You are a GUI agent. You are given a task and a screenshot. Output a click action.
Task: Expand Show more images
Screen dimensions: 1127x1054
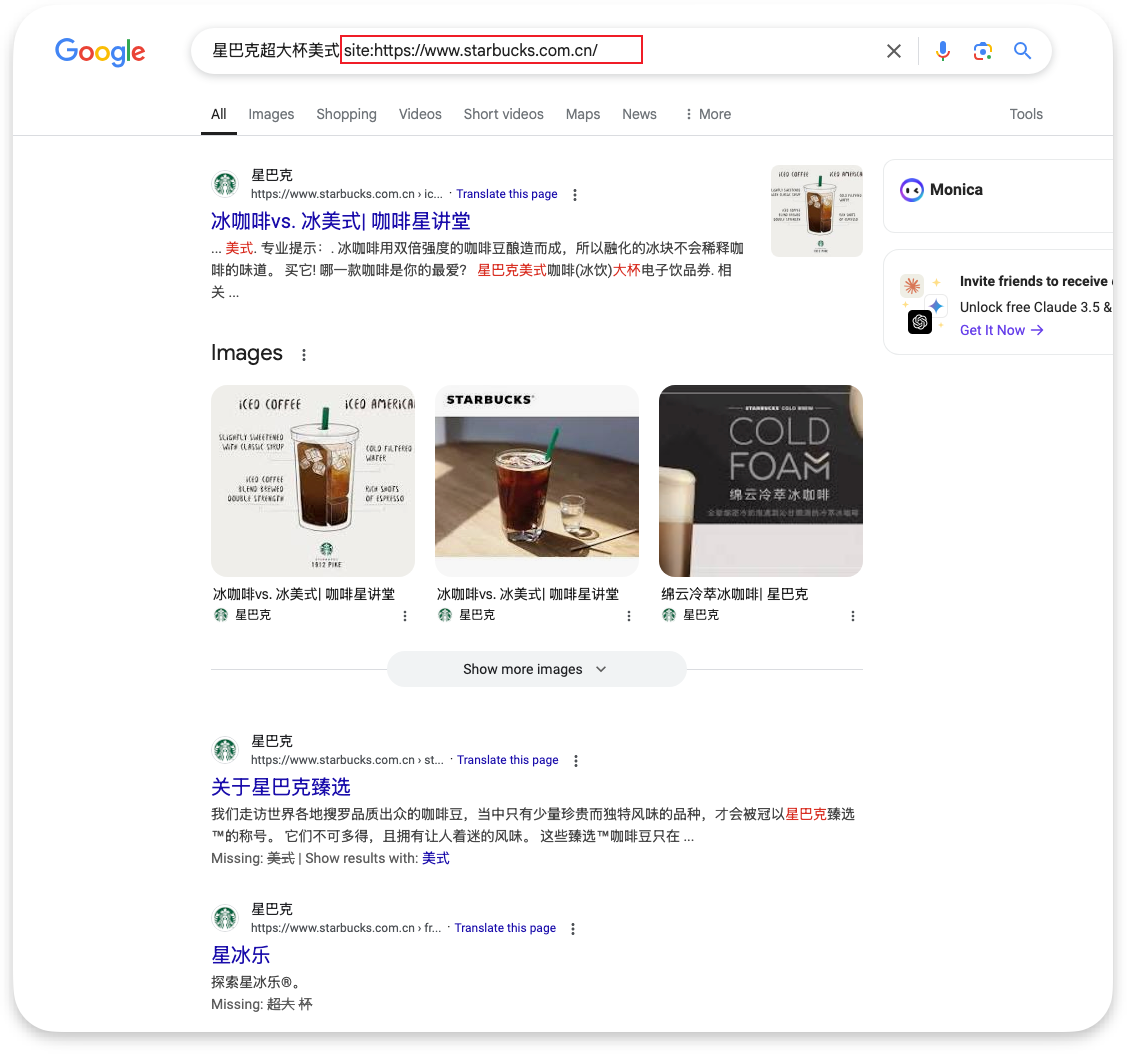coord(536,669)
